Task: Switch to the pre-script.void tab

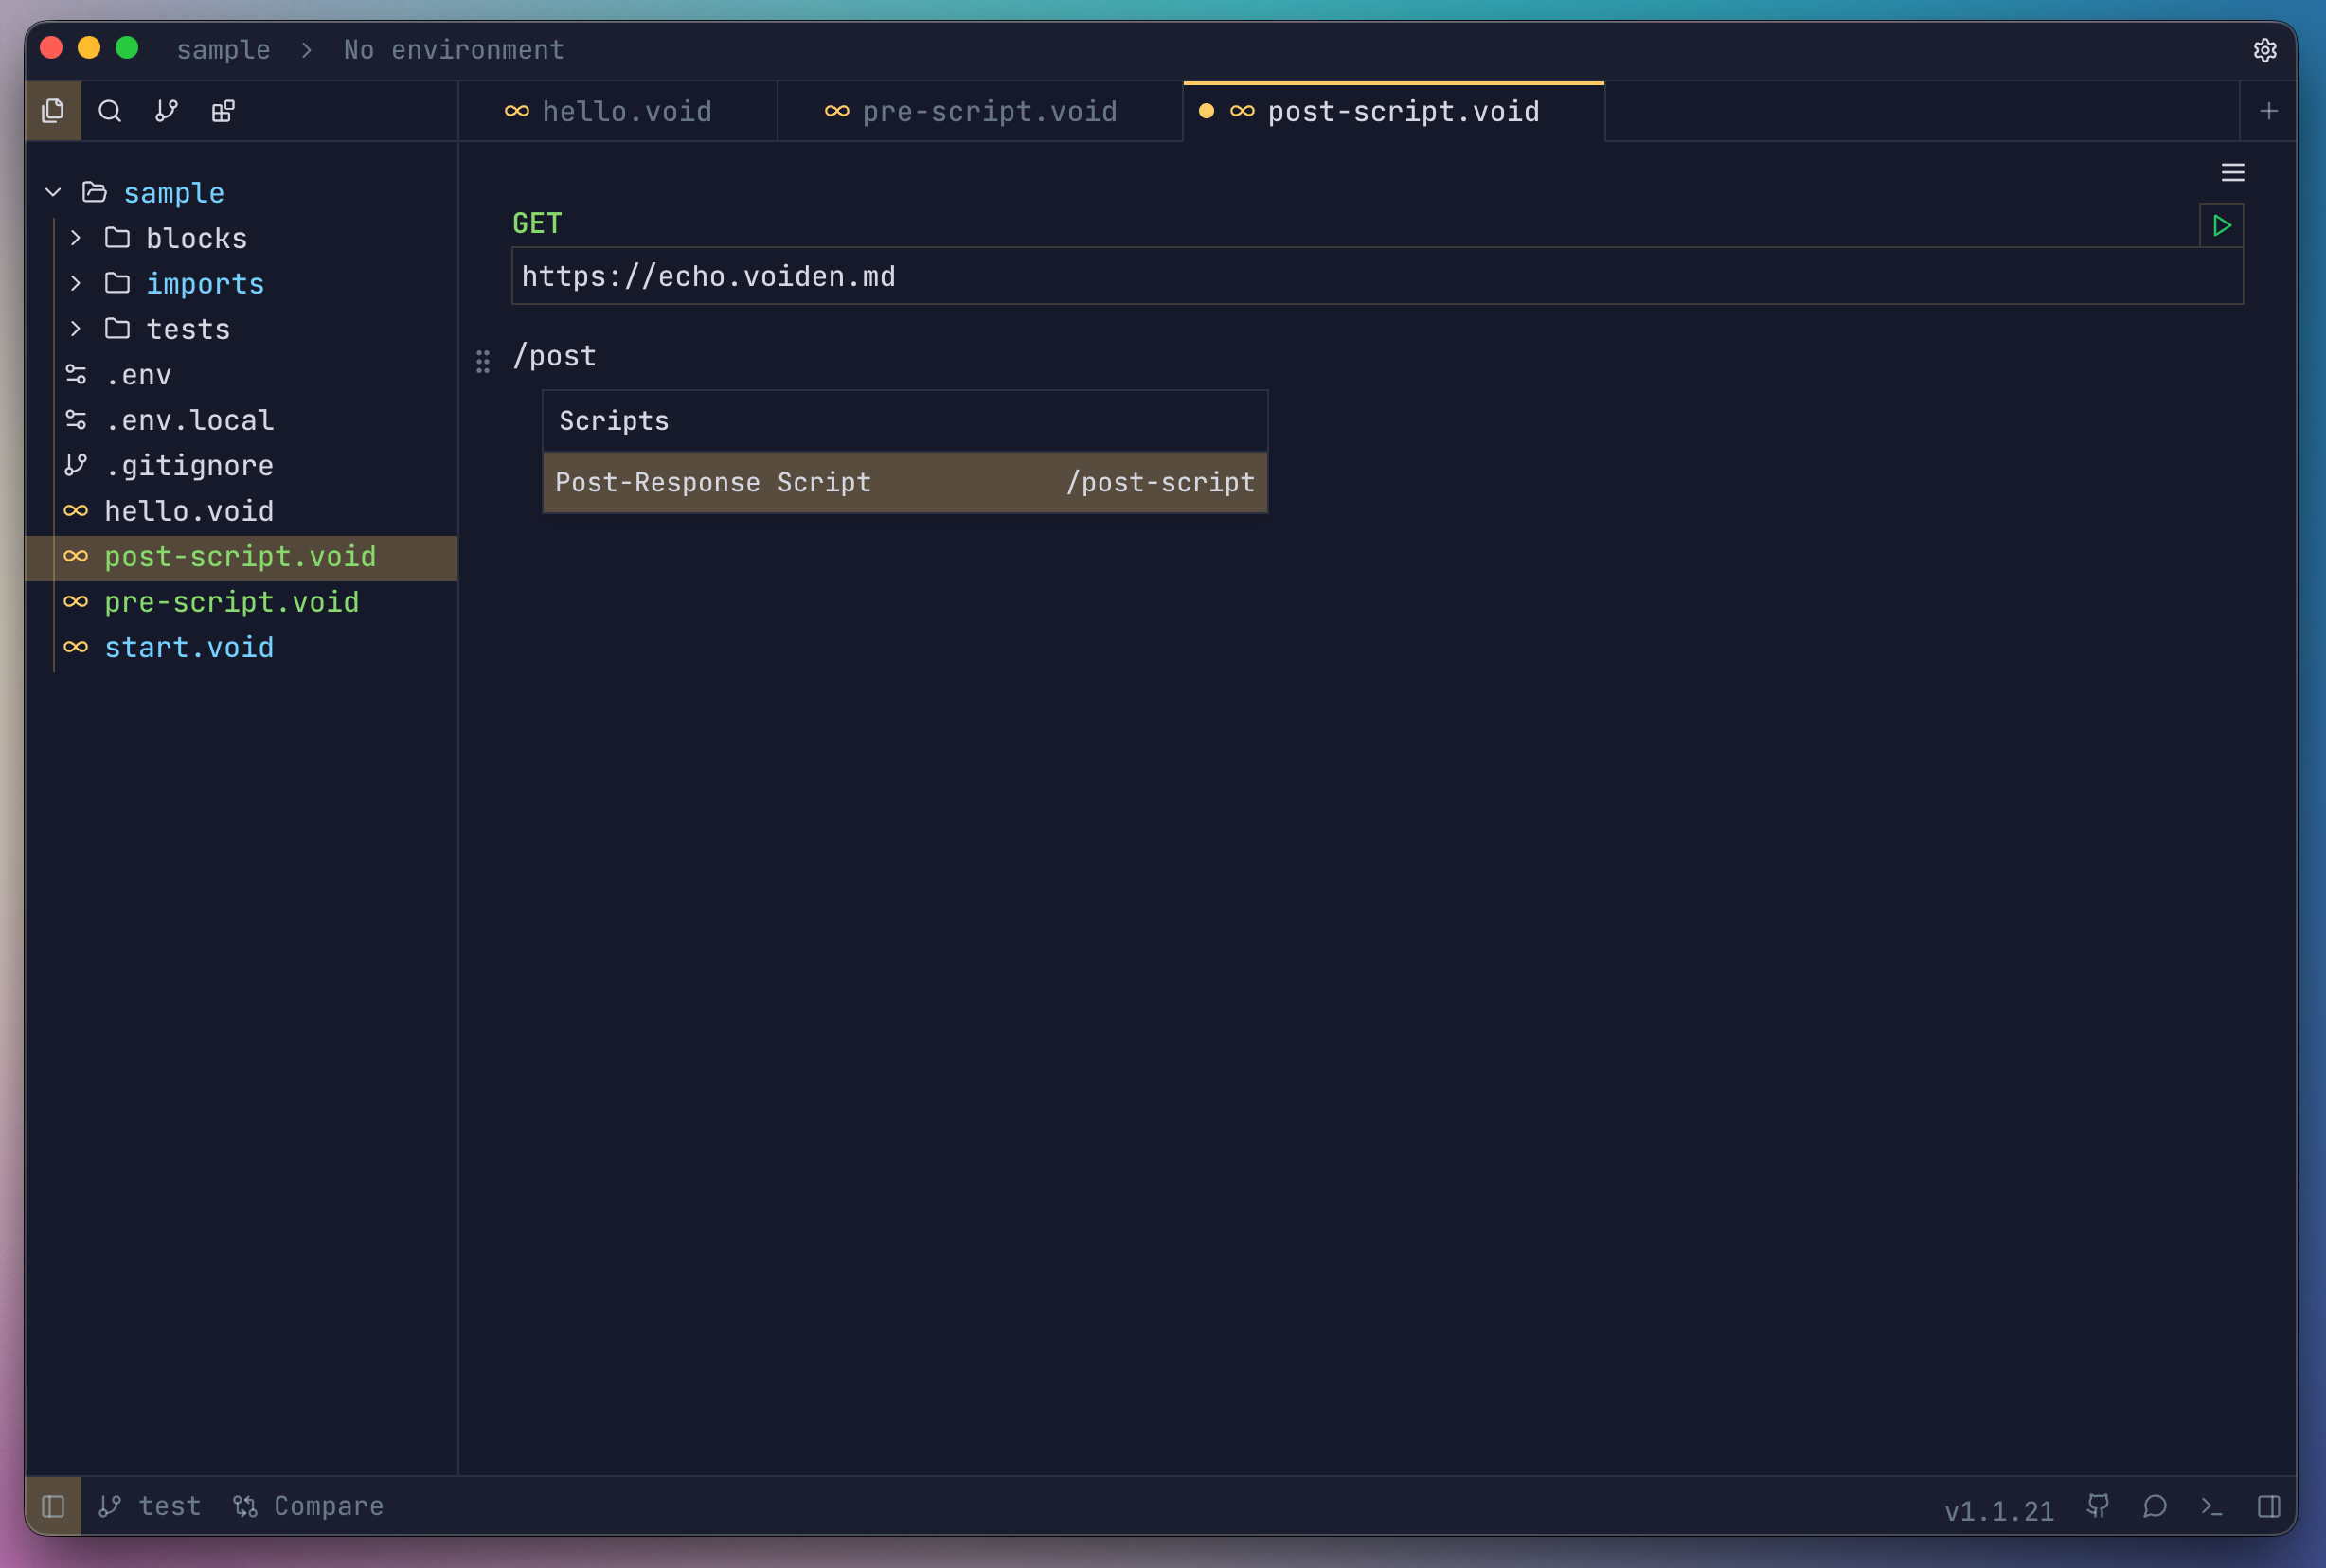Action: coord(988,112)
